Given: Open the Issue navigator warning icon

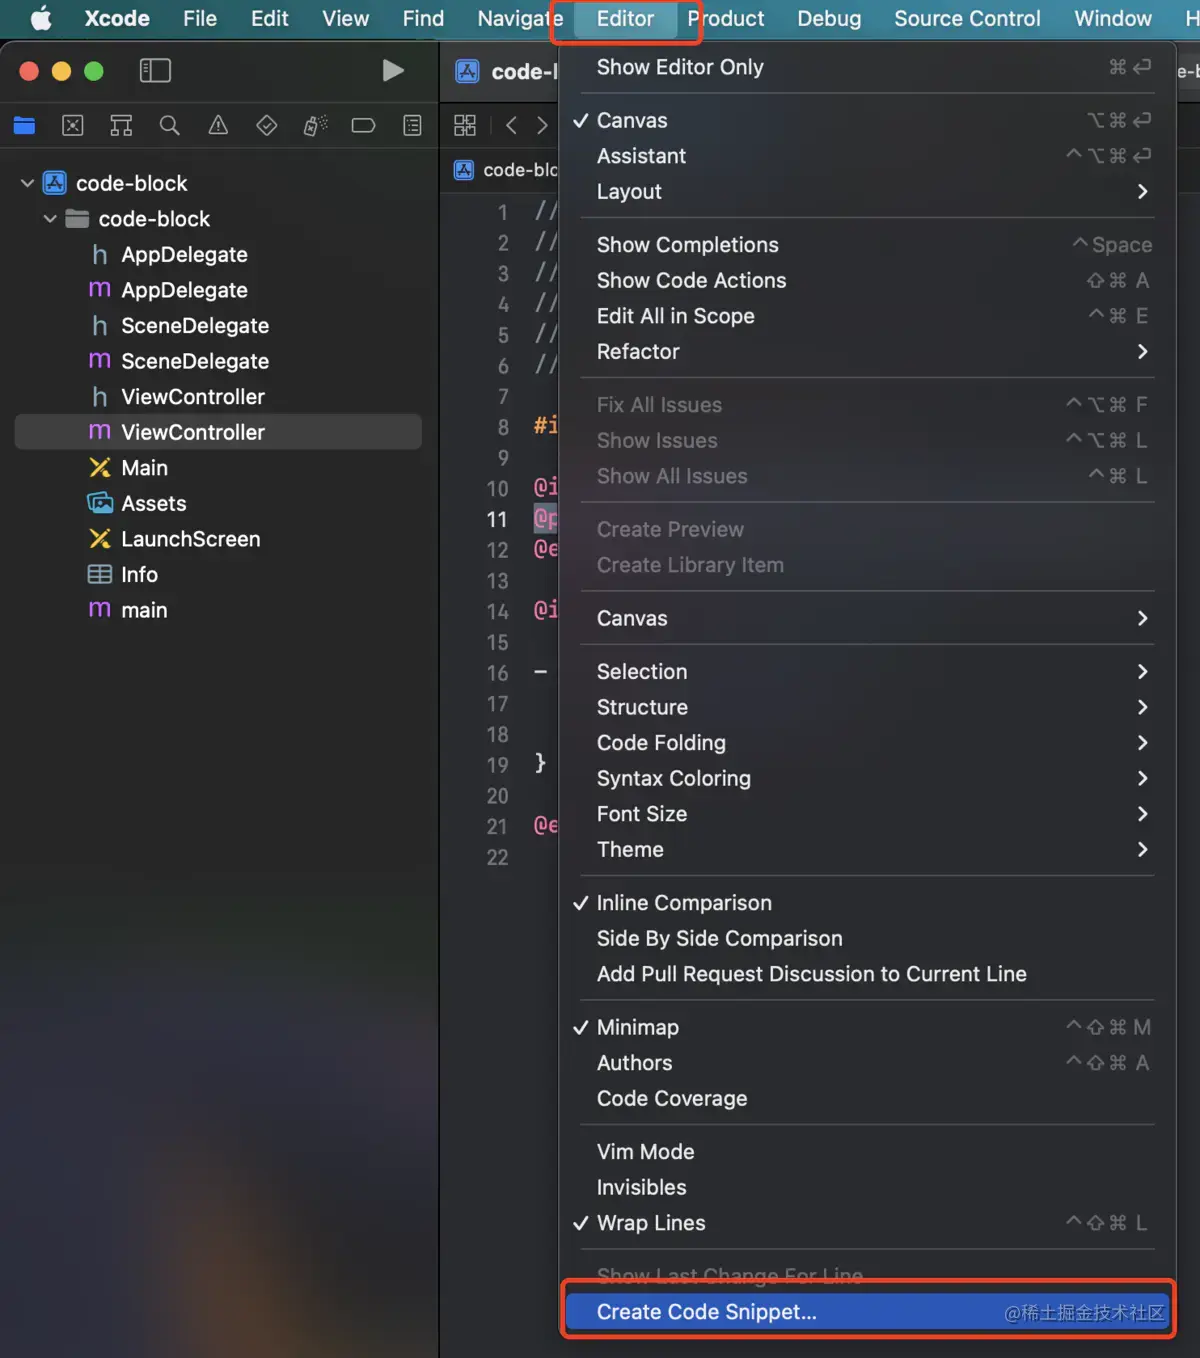Looking at the screenshot, I should click(x=218, y=125).
